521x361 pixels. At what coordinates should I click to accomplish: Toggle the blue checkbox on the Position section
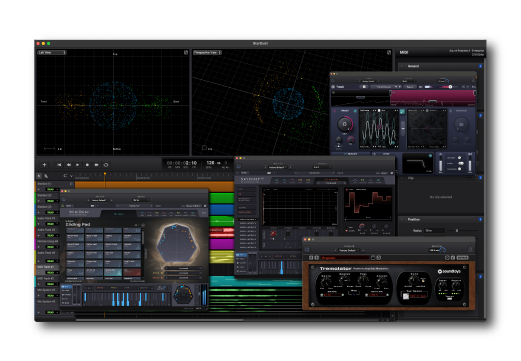point(480,219)
